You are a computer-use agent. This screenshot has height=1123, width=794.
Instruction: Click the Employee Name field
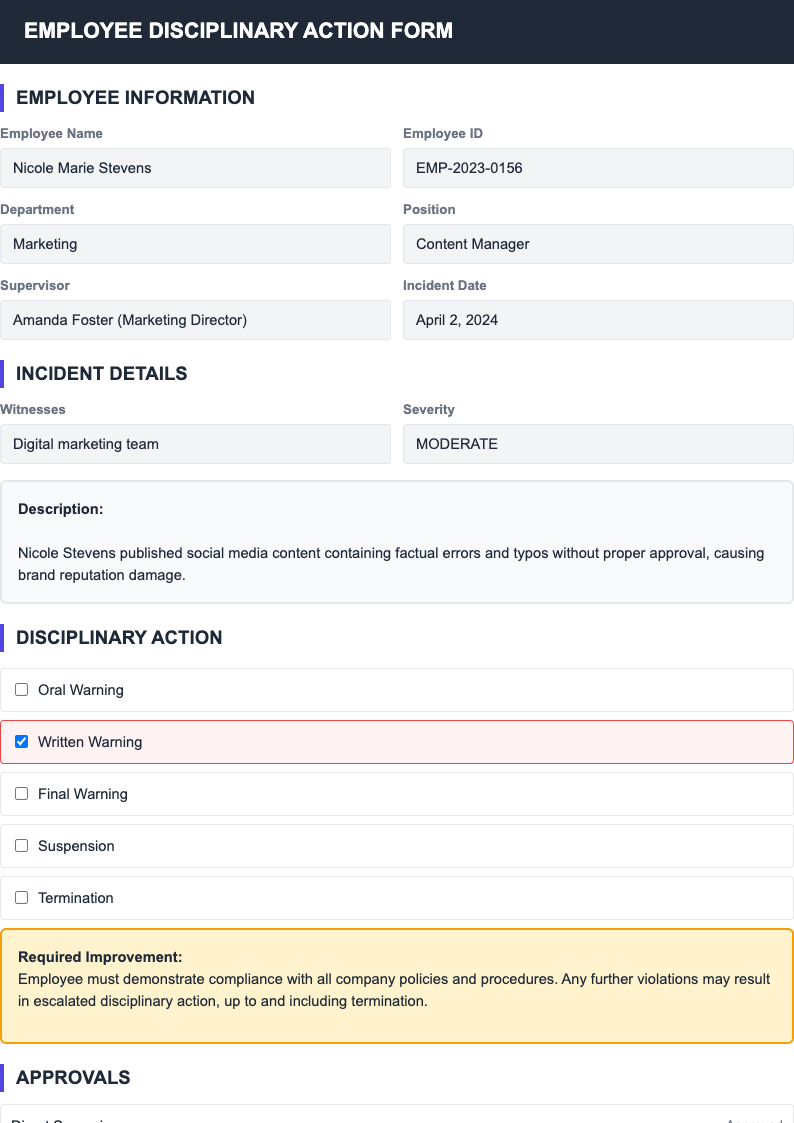[196, 168]
